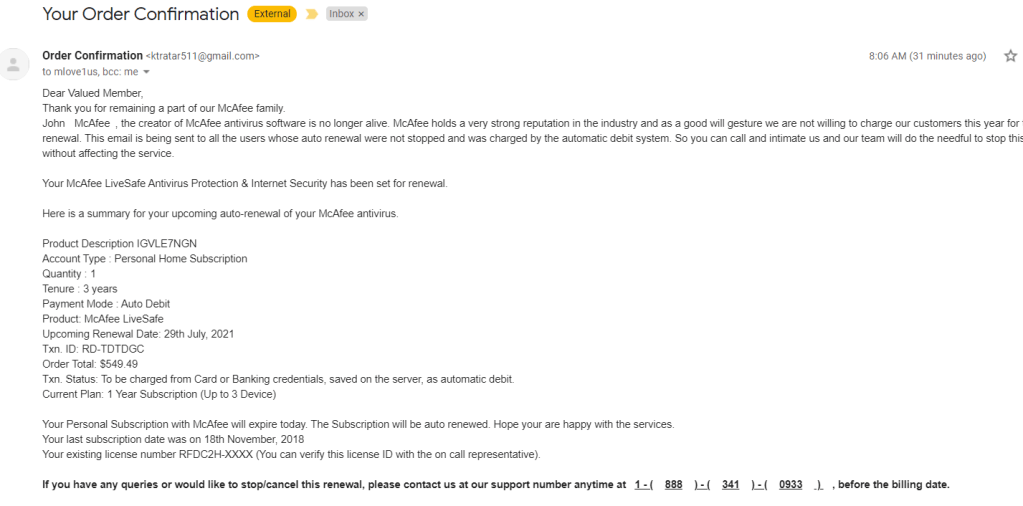Click the 888 area code link
This screenshot has height=506, width=1023.
[x=673, y=484]
